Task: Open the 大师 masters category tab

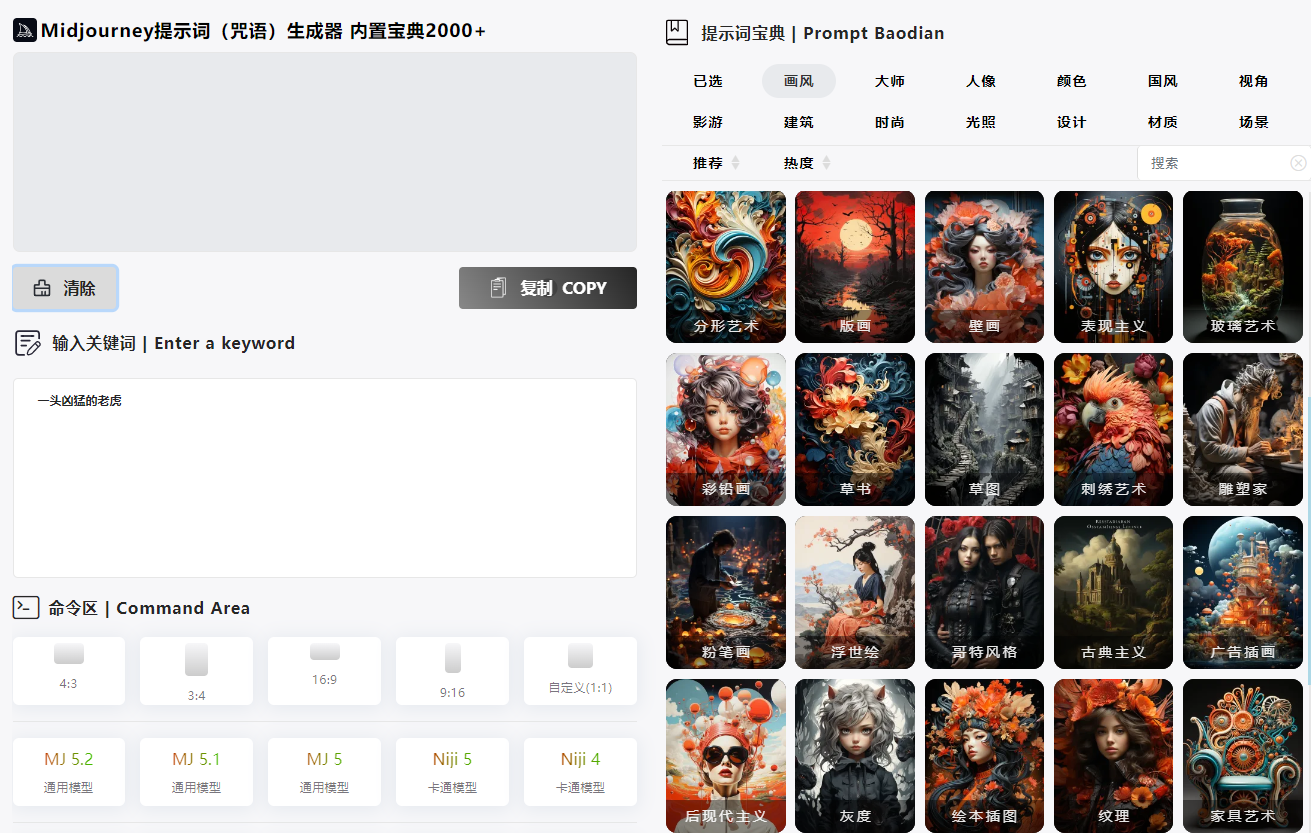Action: tap(889, 81)
